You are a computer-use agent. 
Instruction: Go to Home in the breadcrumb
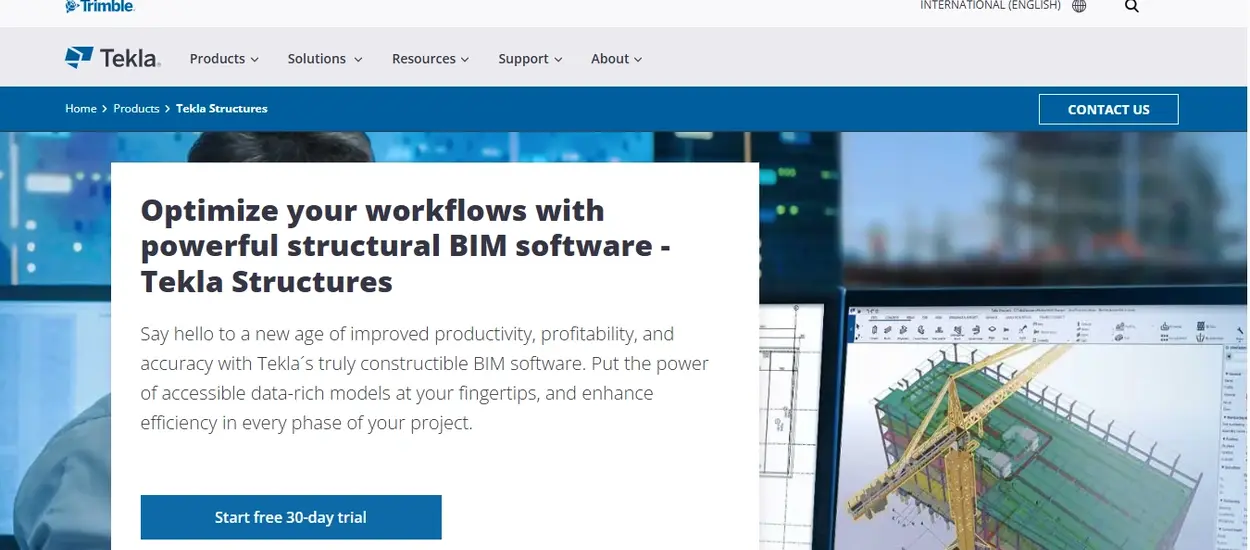[x=81, y=108]
